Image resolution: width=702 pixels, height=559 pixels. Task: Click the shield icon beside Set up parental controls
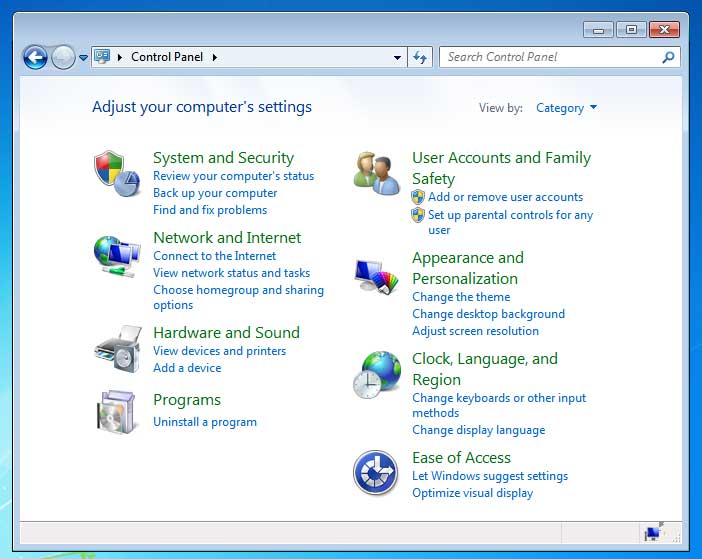coord(418,215)
